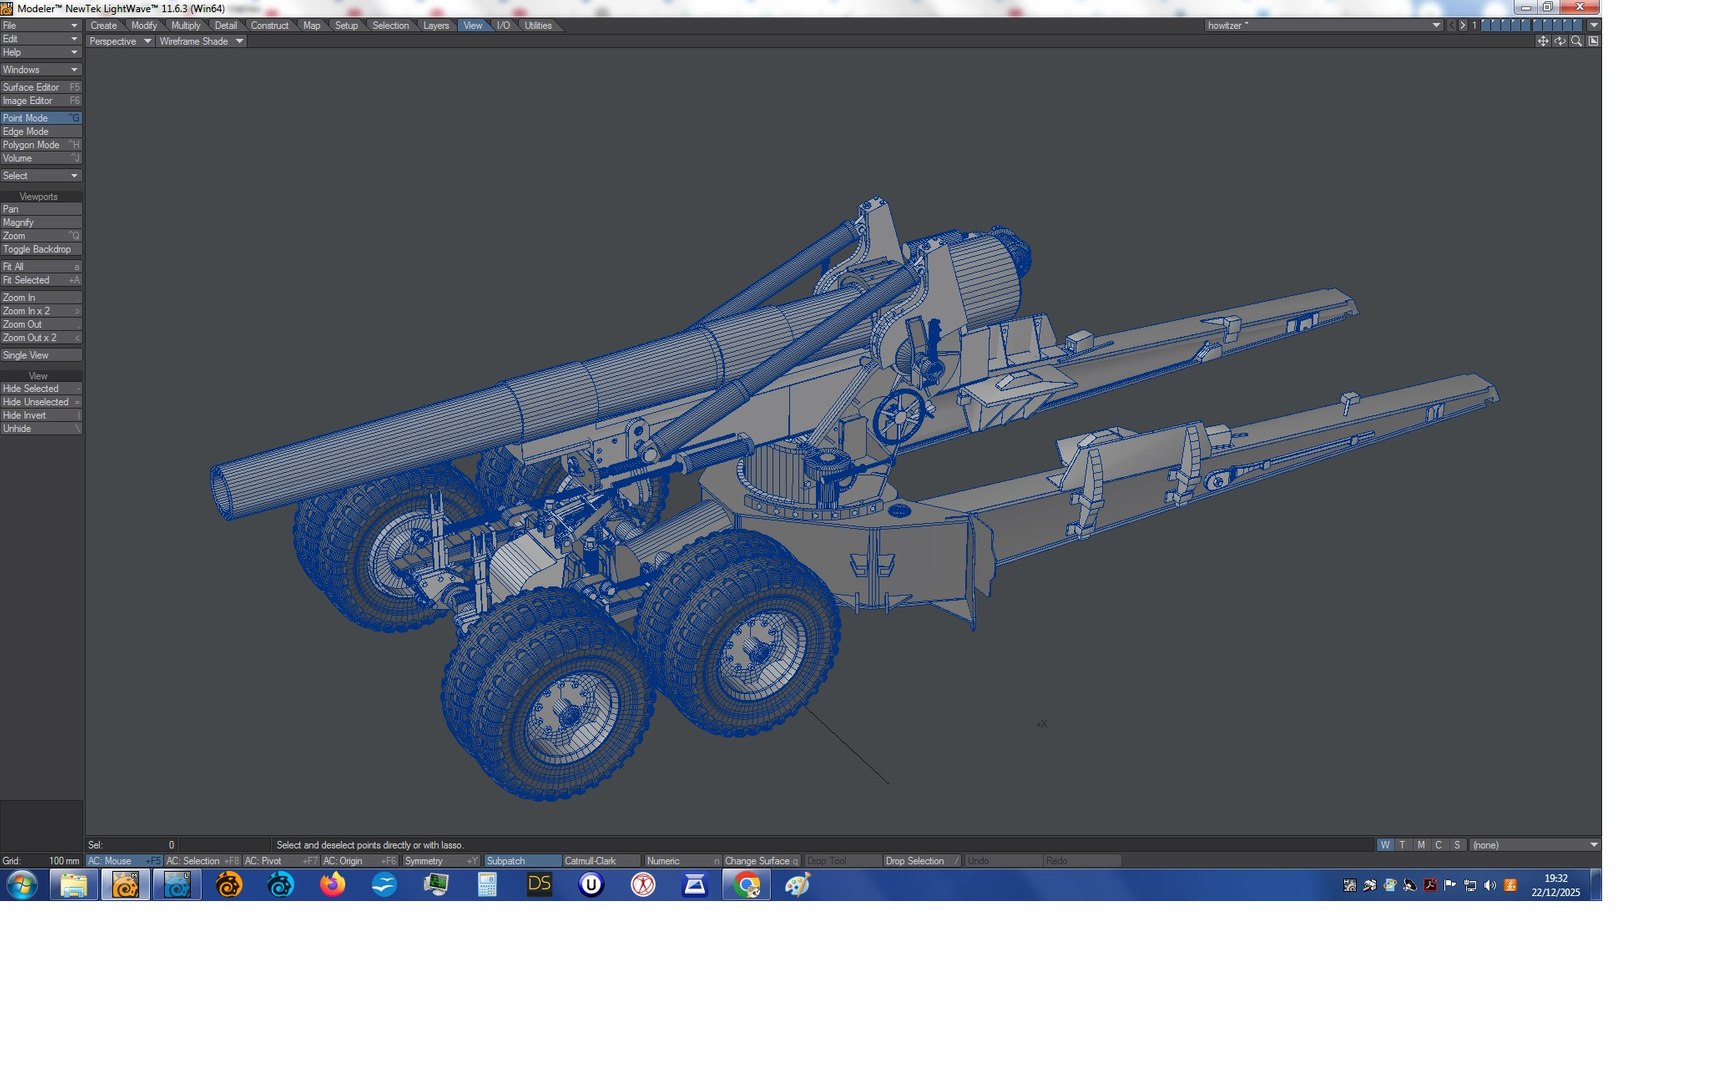Open the calculator taskbar icon
The width and height of the screenshot is (1728, 1080).
(x=487, y=885)
